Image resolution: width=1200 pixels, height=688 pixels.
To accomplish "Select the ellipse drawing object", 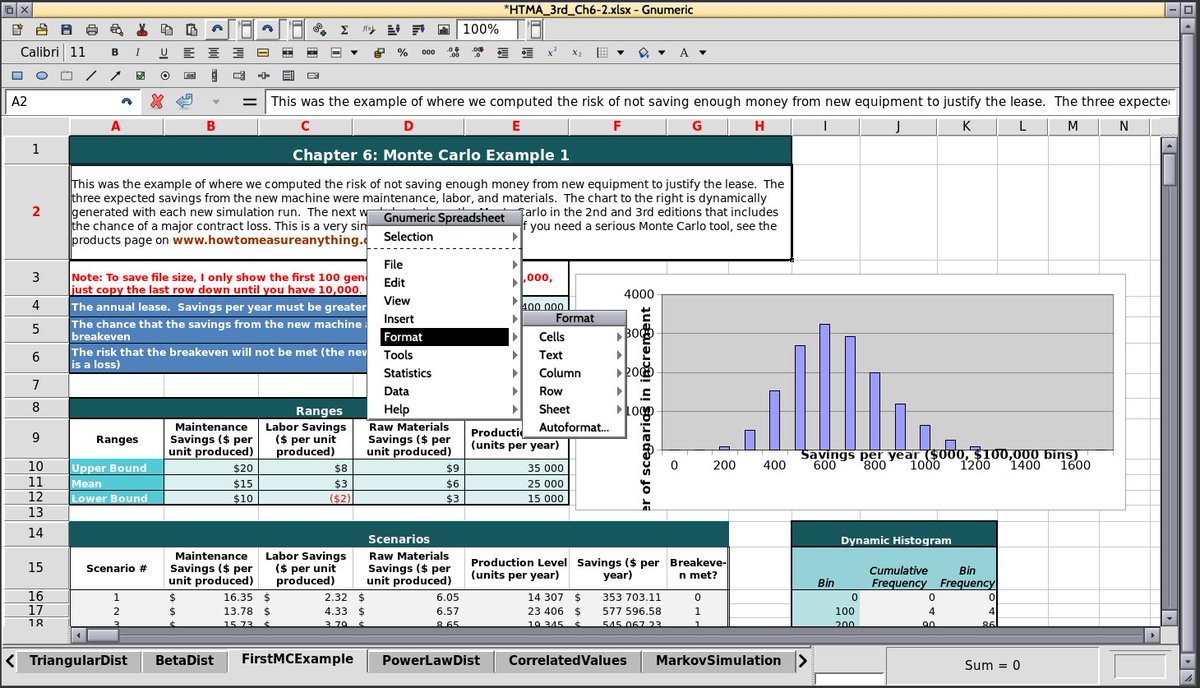I will pyautogui.click(x=42, y=75).
